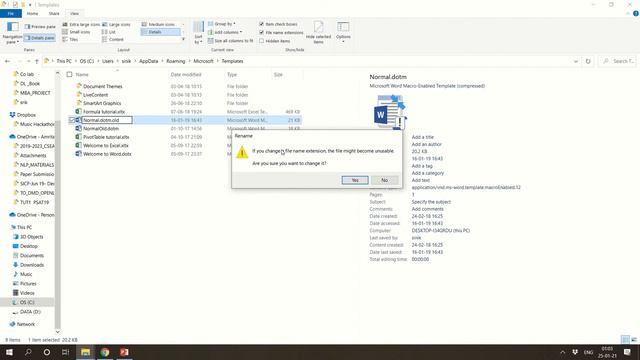
Task: Select the View ribbon tab
Action: click(x=74, y=13)
